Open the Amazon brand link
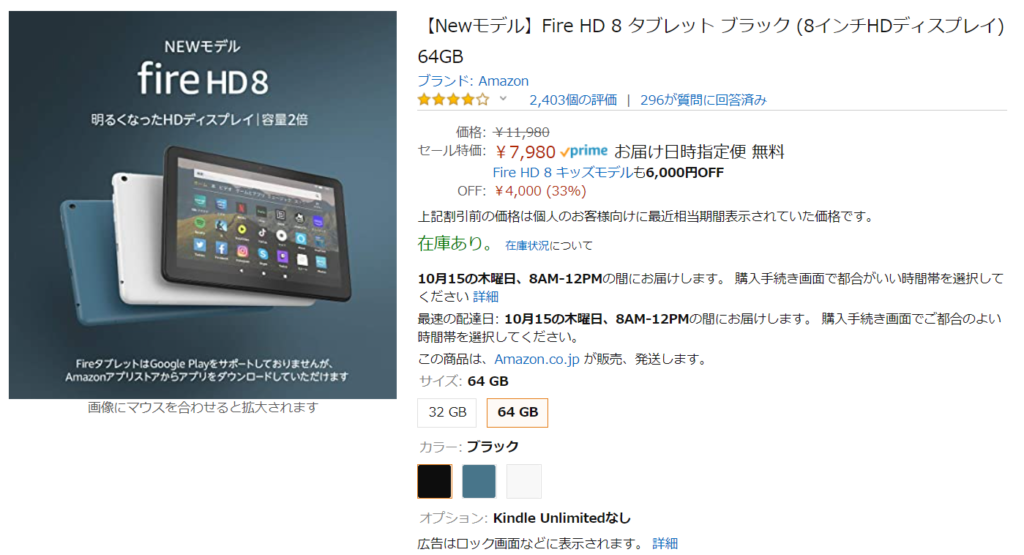1024x555 pixels. [473, 81]
